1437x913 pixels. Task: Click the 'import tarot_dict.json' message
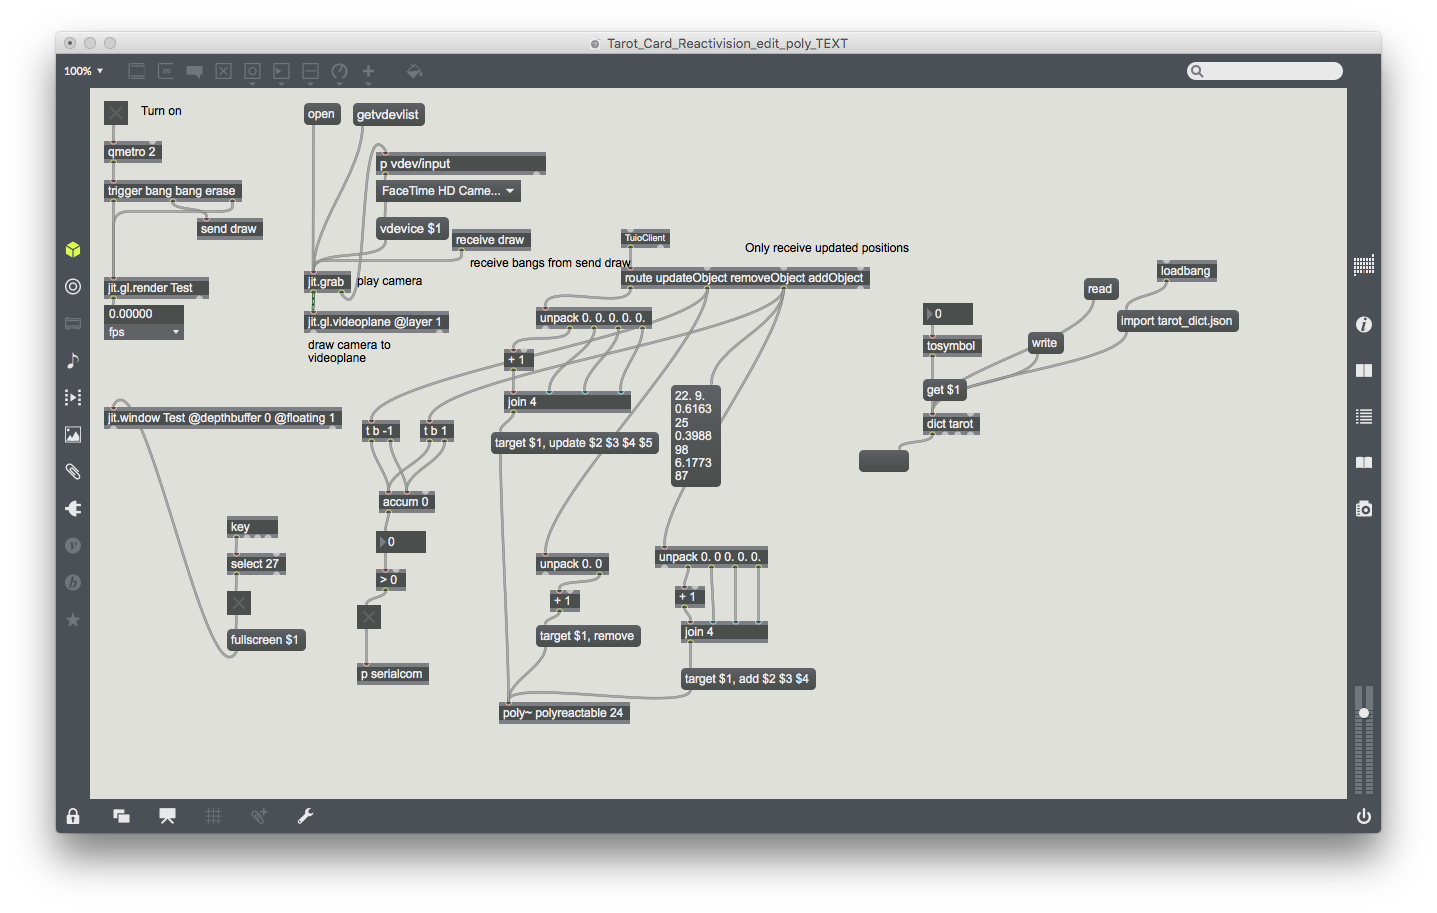(x=1177, y=321)
